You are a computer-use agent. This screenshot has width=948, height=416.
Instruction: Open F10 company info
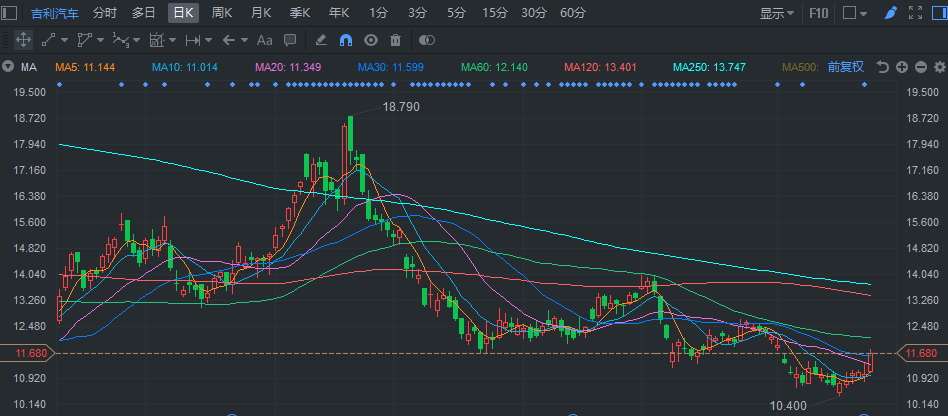click(x=819, y=13)
